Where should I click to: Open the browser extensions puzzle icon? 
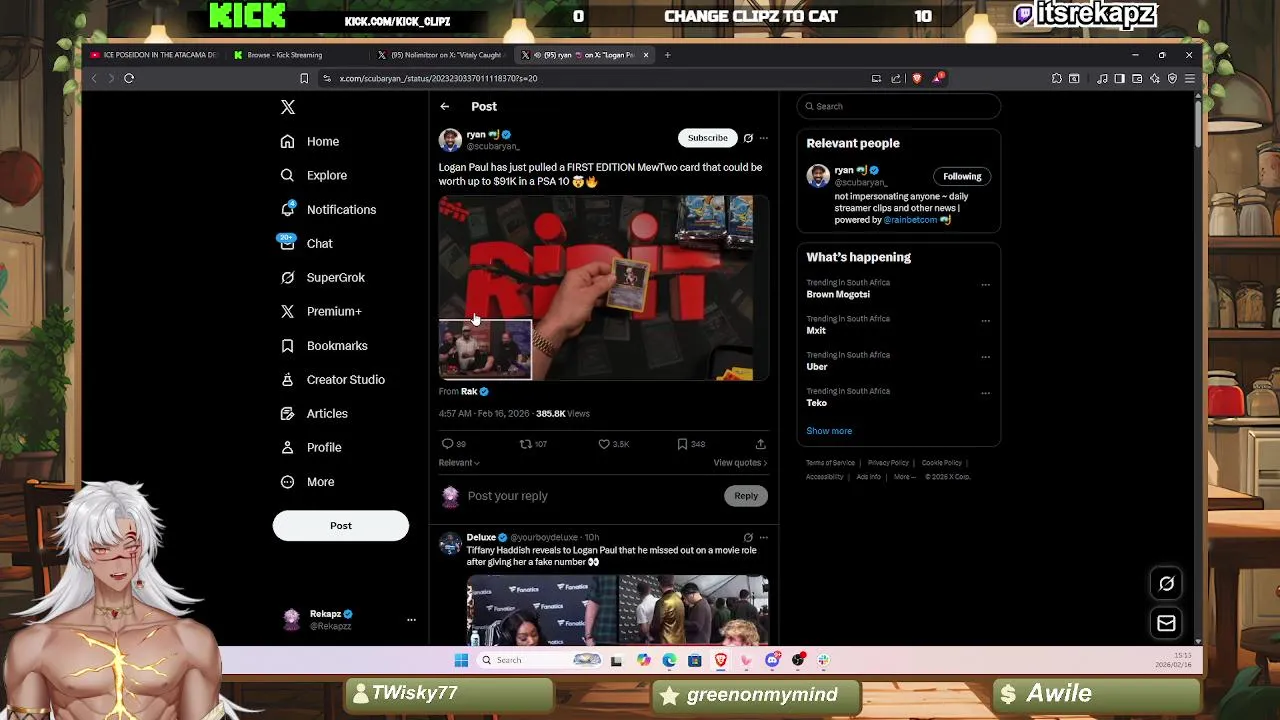click(x=1056, y=78)
